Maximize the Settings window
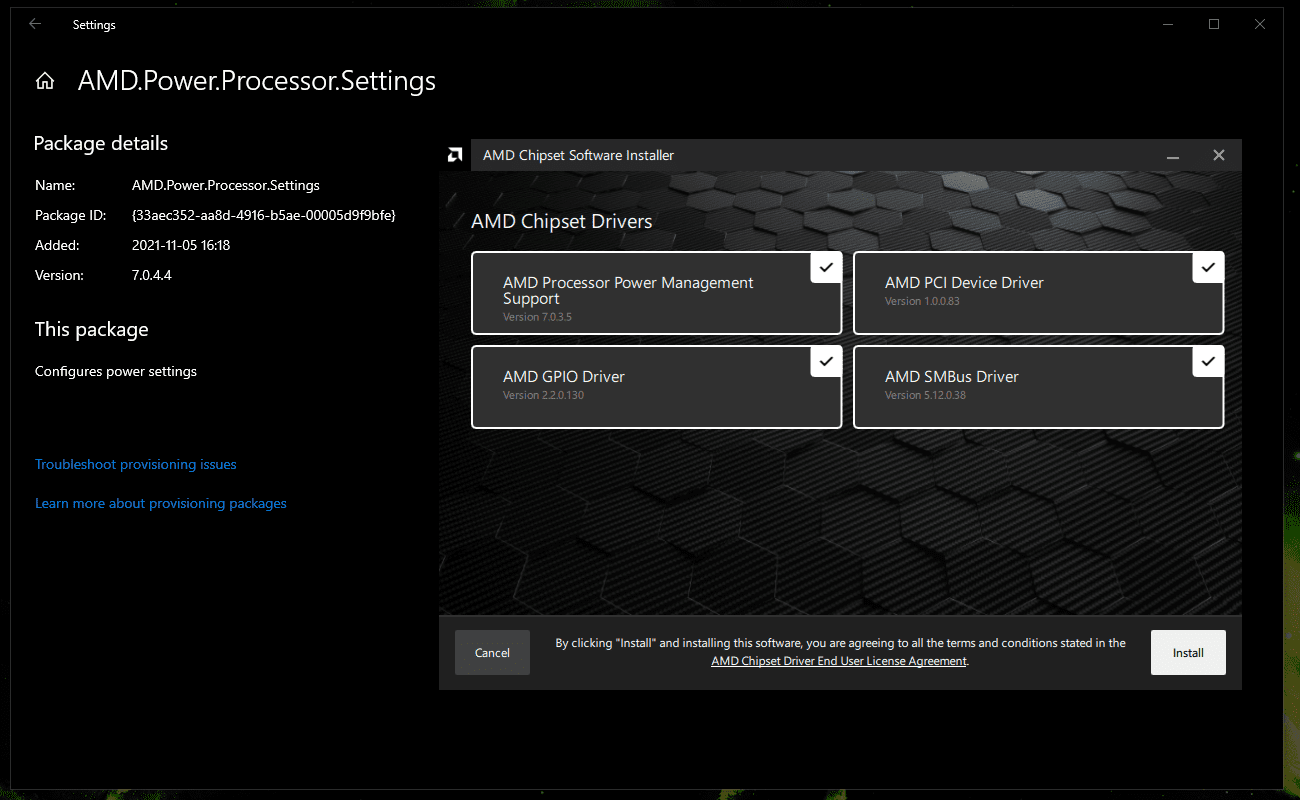The image size is (1300, 800). [x=1214, y=24]
